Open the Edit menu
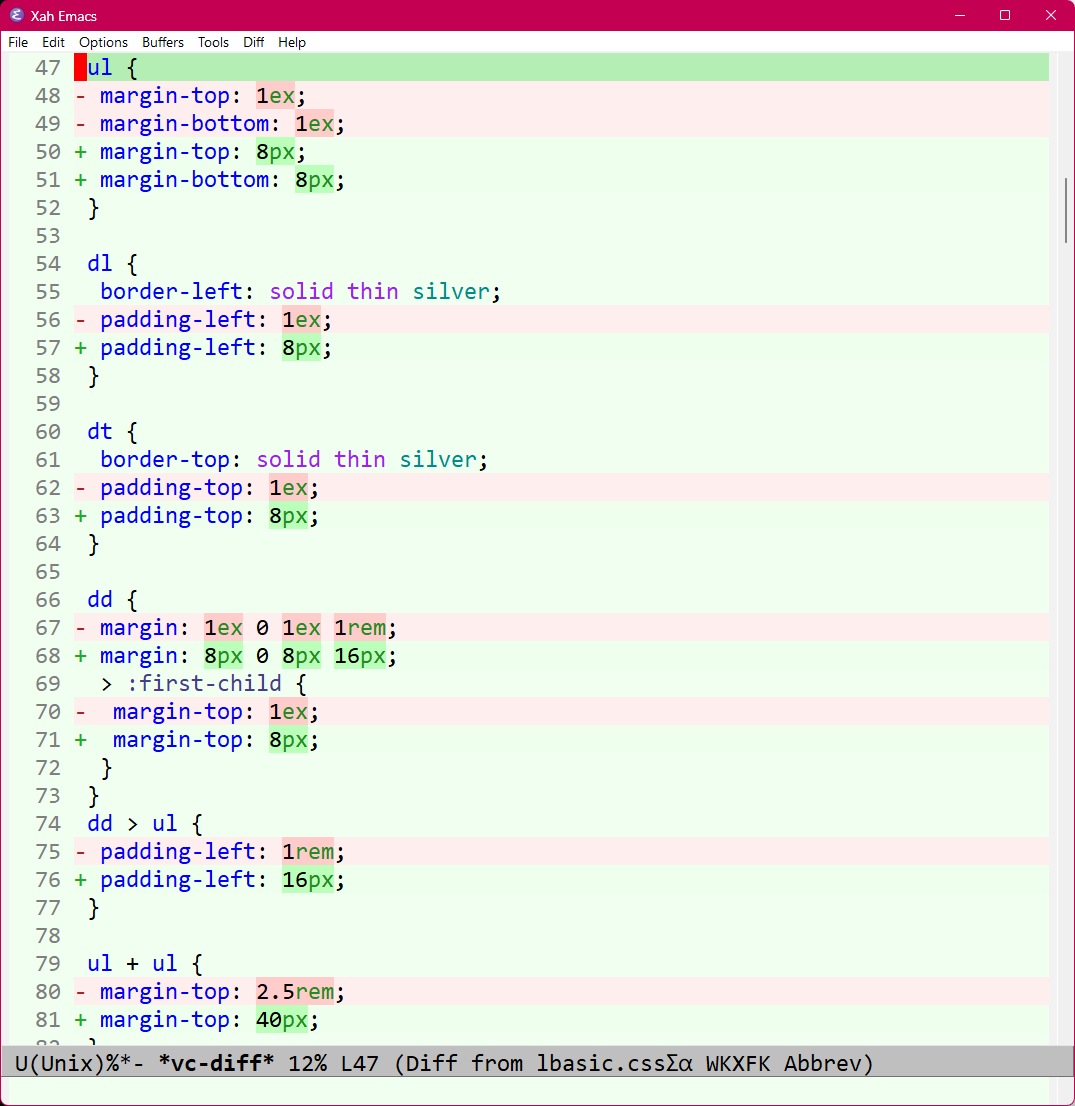This screenshot has width=1075, height=1106. click(53, 42)
